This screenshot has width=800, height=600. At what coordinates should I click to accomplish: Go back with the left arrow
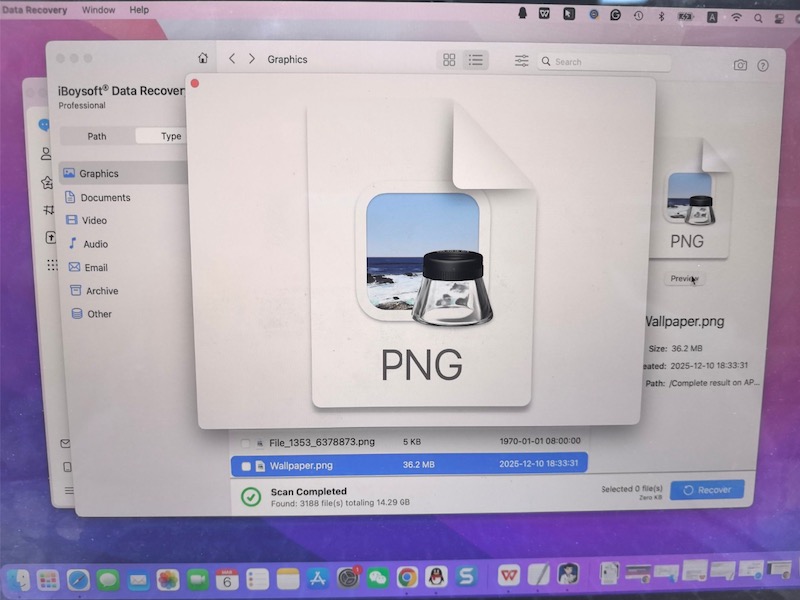[x=232, y=59]
